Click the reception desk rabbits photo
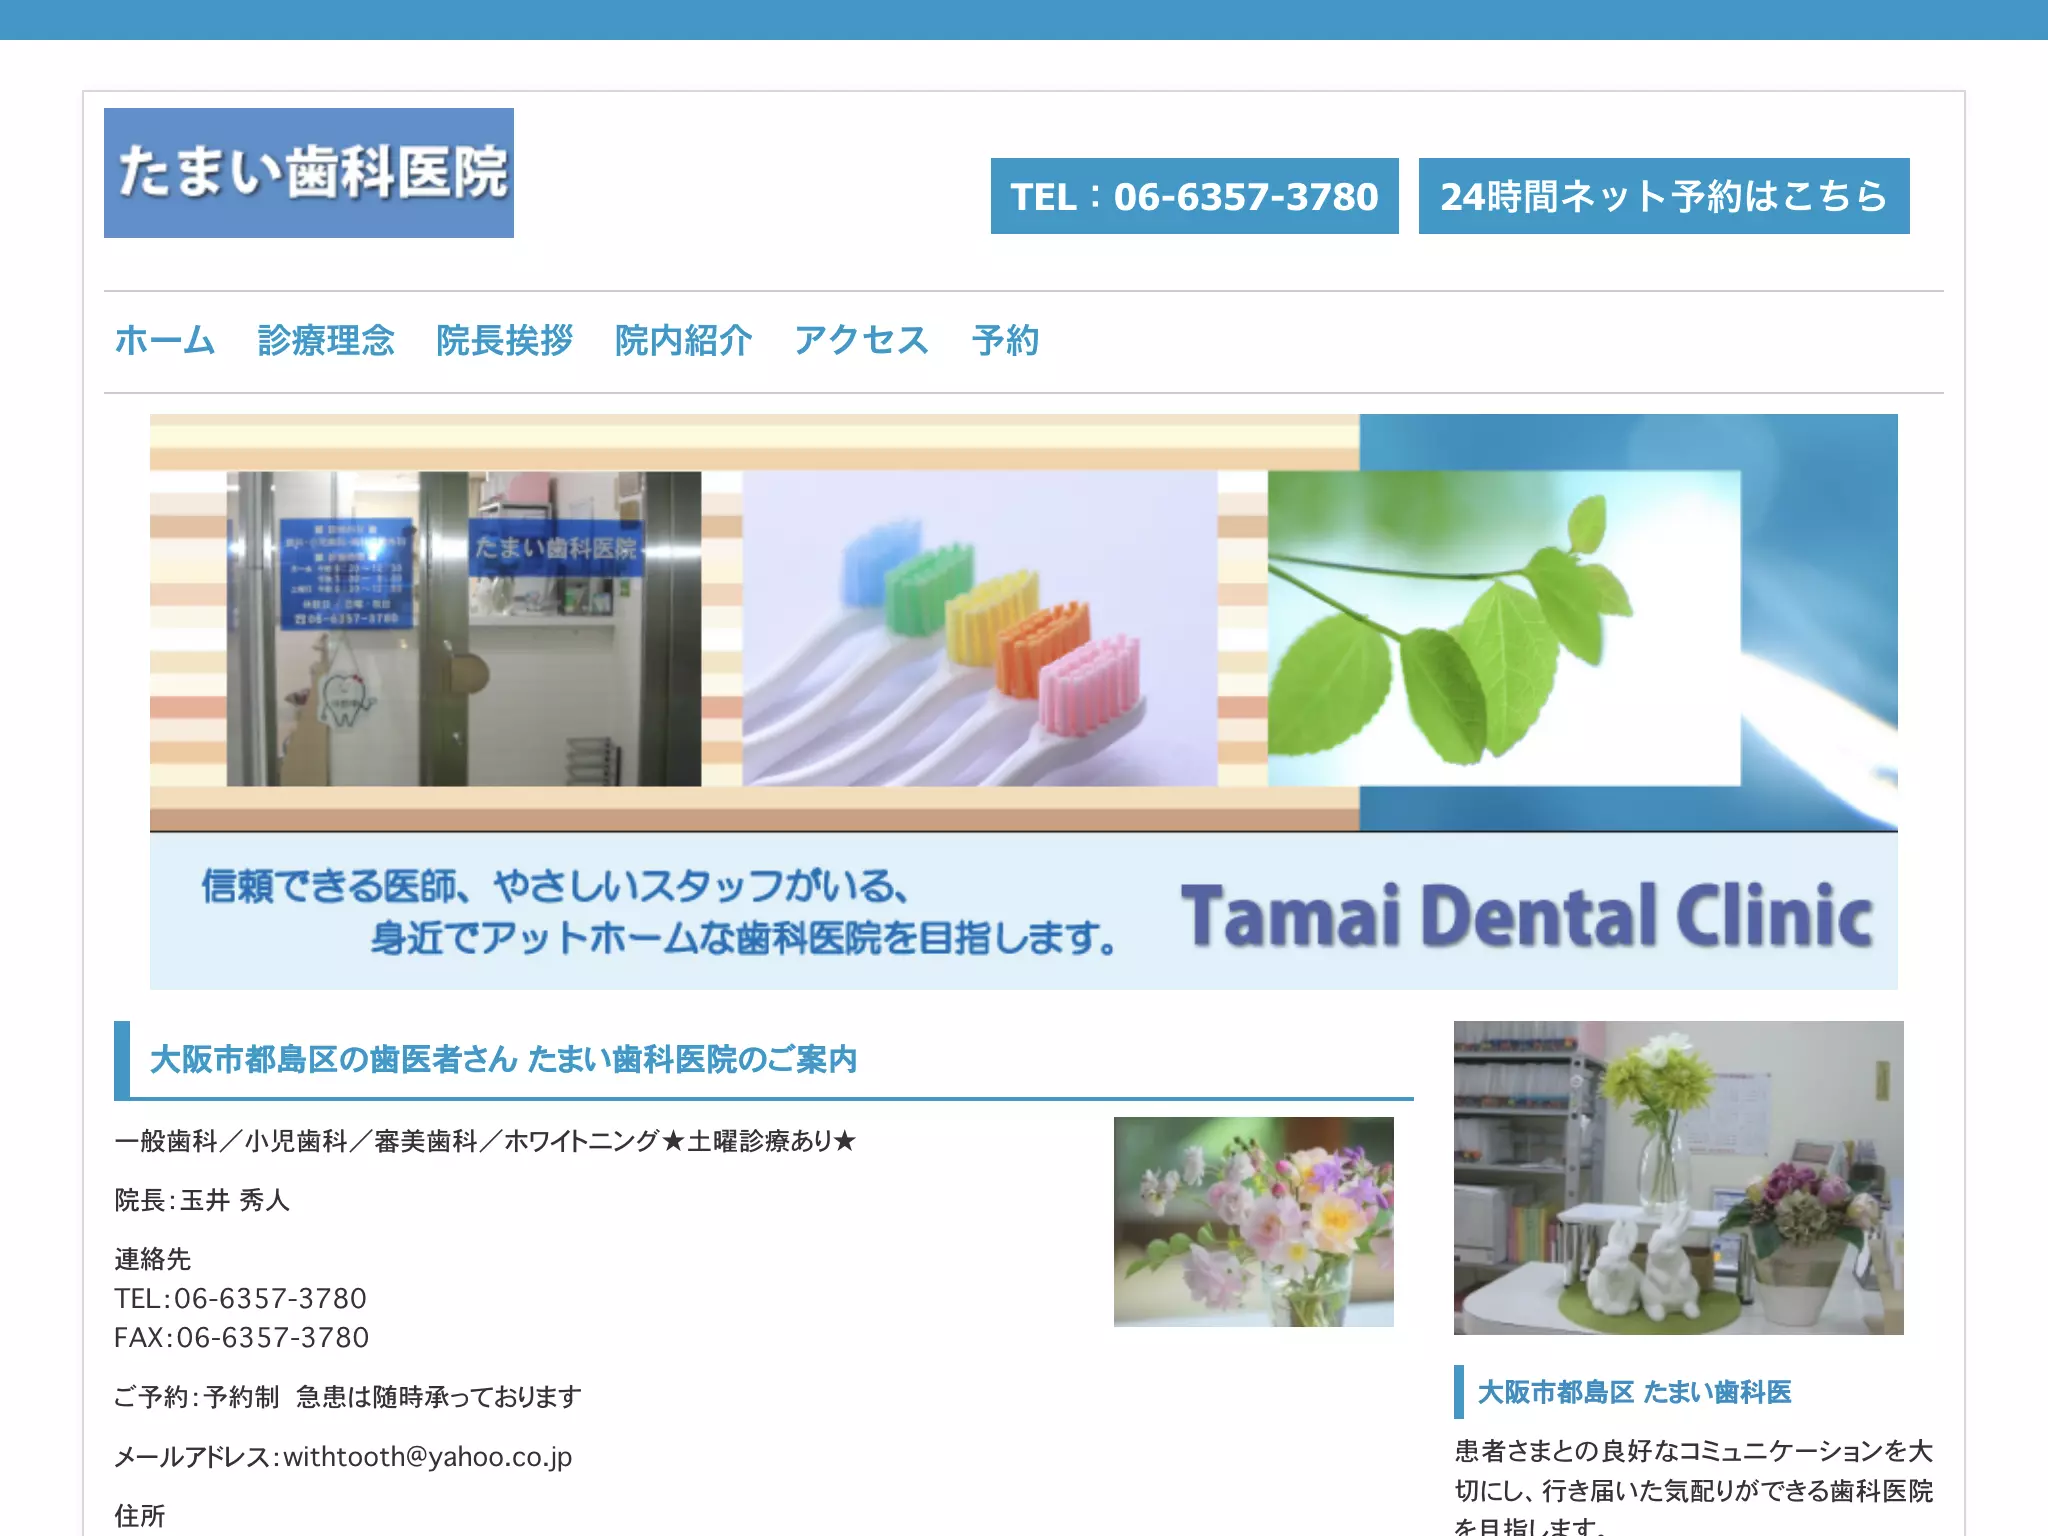This screenshot has height=1536, width=2048. click(1679, 1178)
